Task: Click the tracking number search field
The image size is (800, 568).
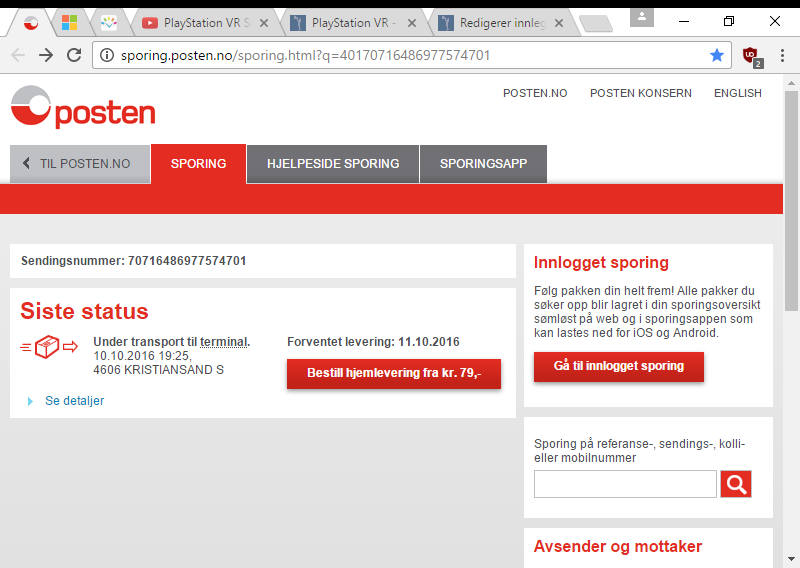Action: pyautogui.click(x=625, y=484)
